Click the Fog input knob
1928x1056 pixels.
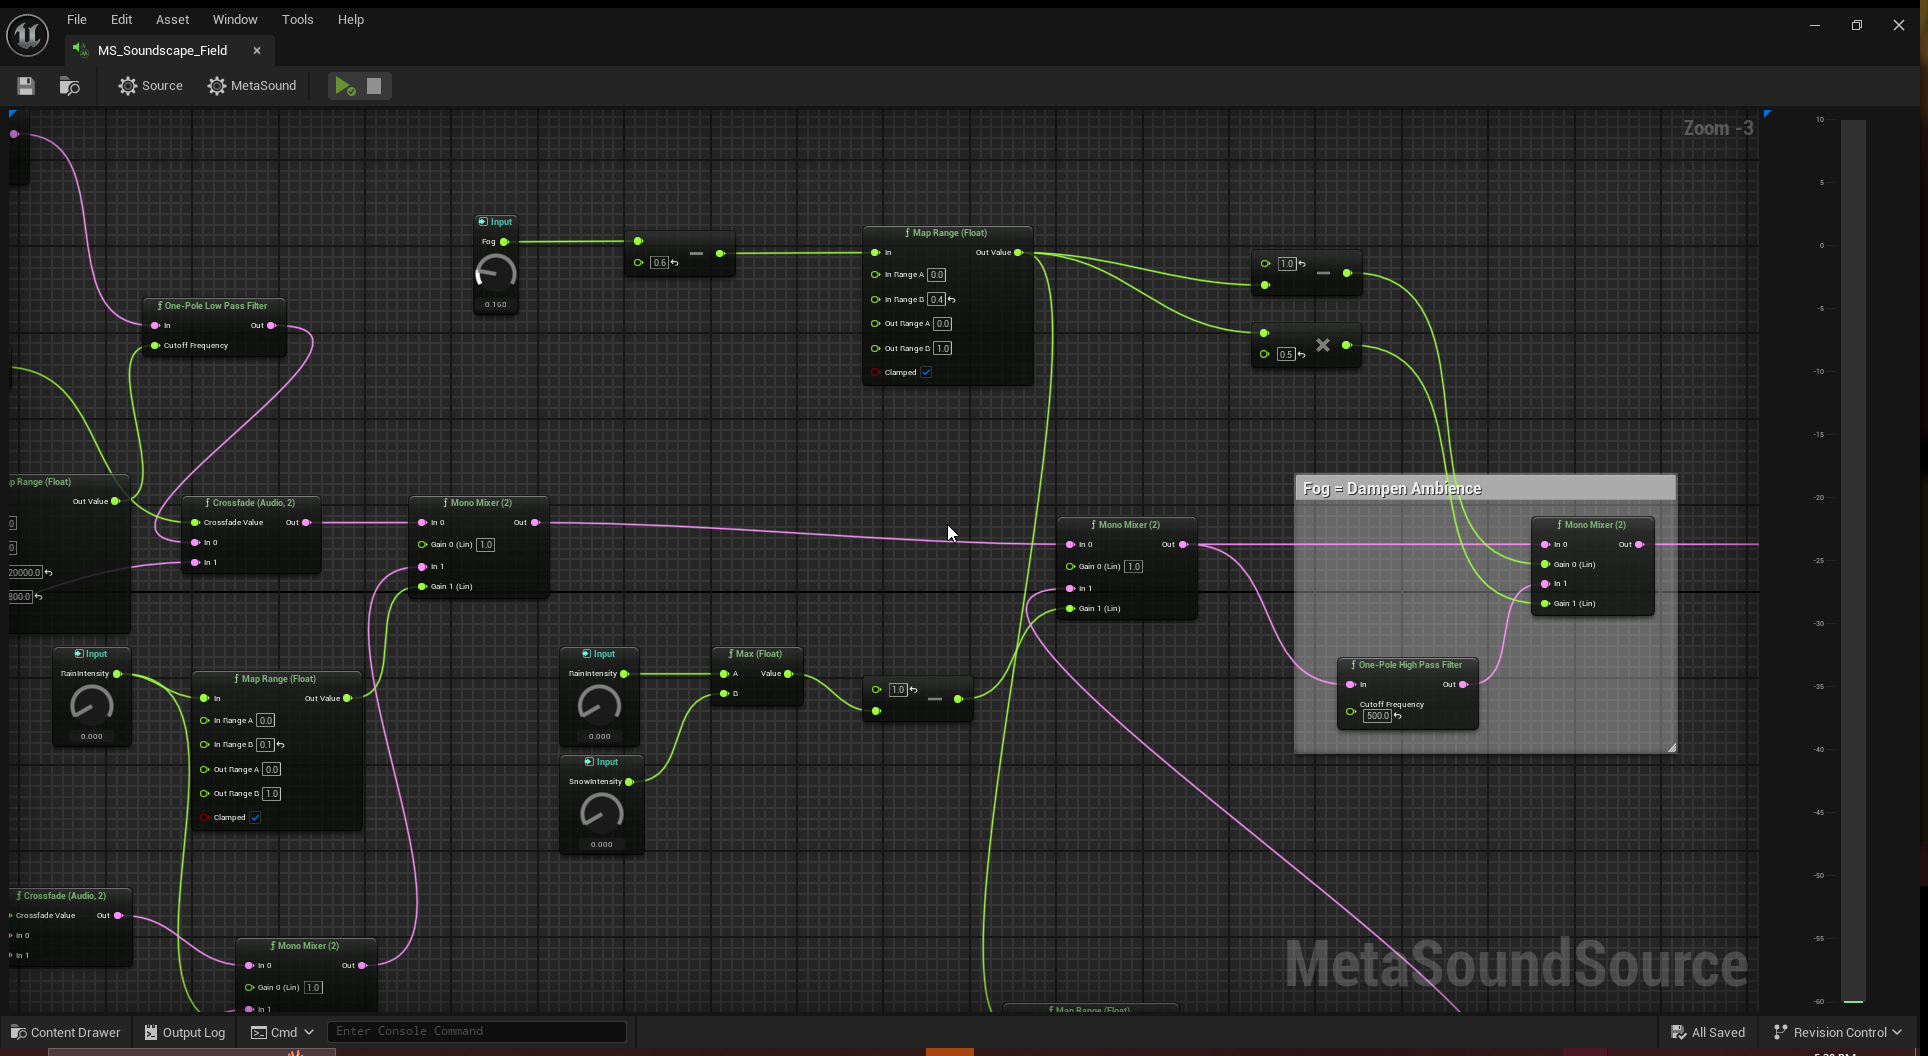(495, 273)
